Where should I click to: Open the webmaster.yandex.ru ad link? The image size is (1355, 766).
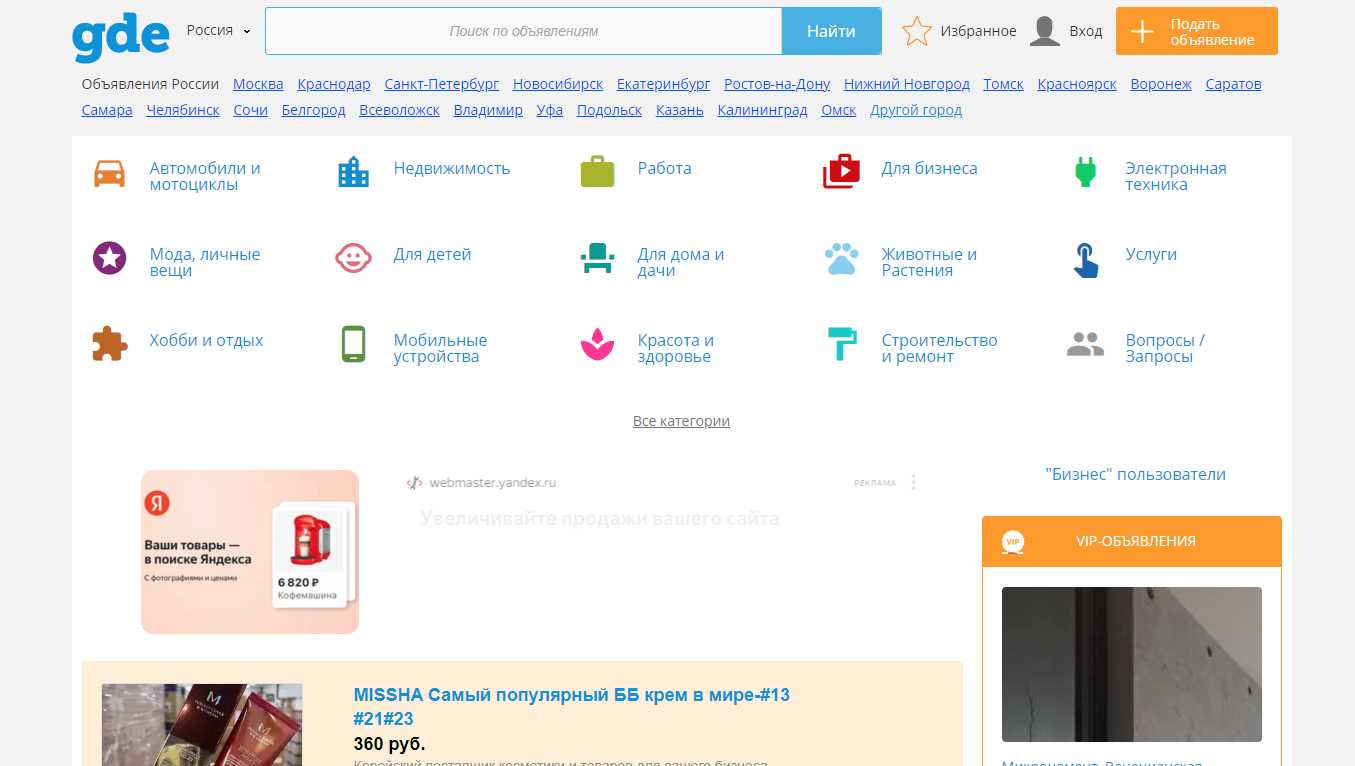point(492,482)
